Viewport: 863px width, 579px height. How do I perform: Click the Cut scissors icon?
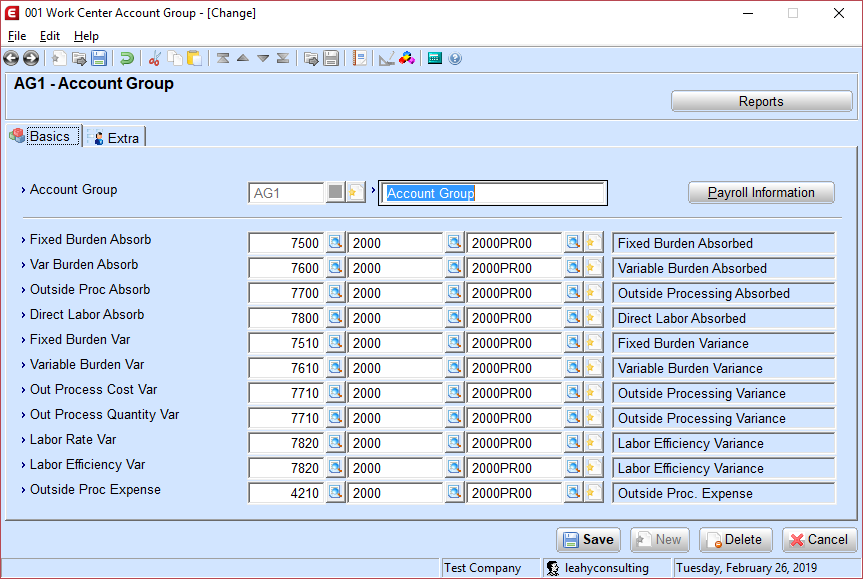pyautogui.click(x=155, y=58)
